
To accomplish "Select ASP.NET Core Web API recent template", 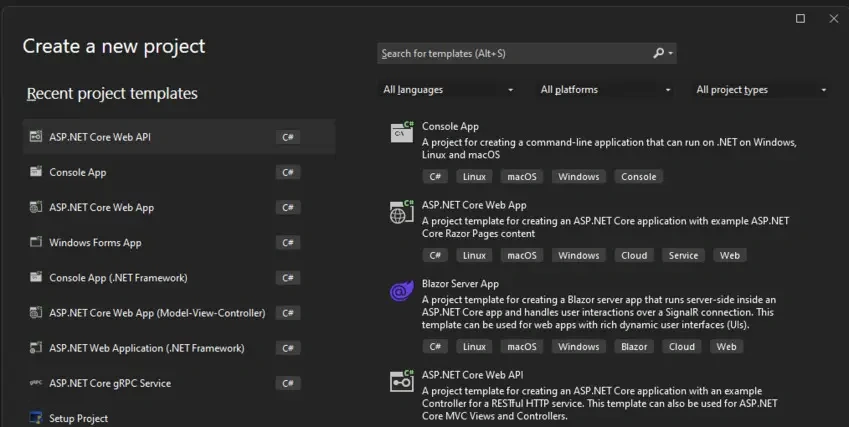I will pyautogui.click(x=179, y=137).
